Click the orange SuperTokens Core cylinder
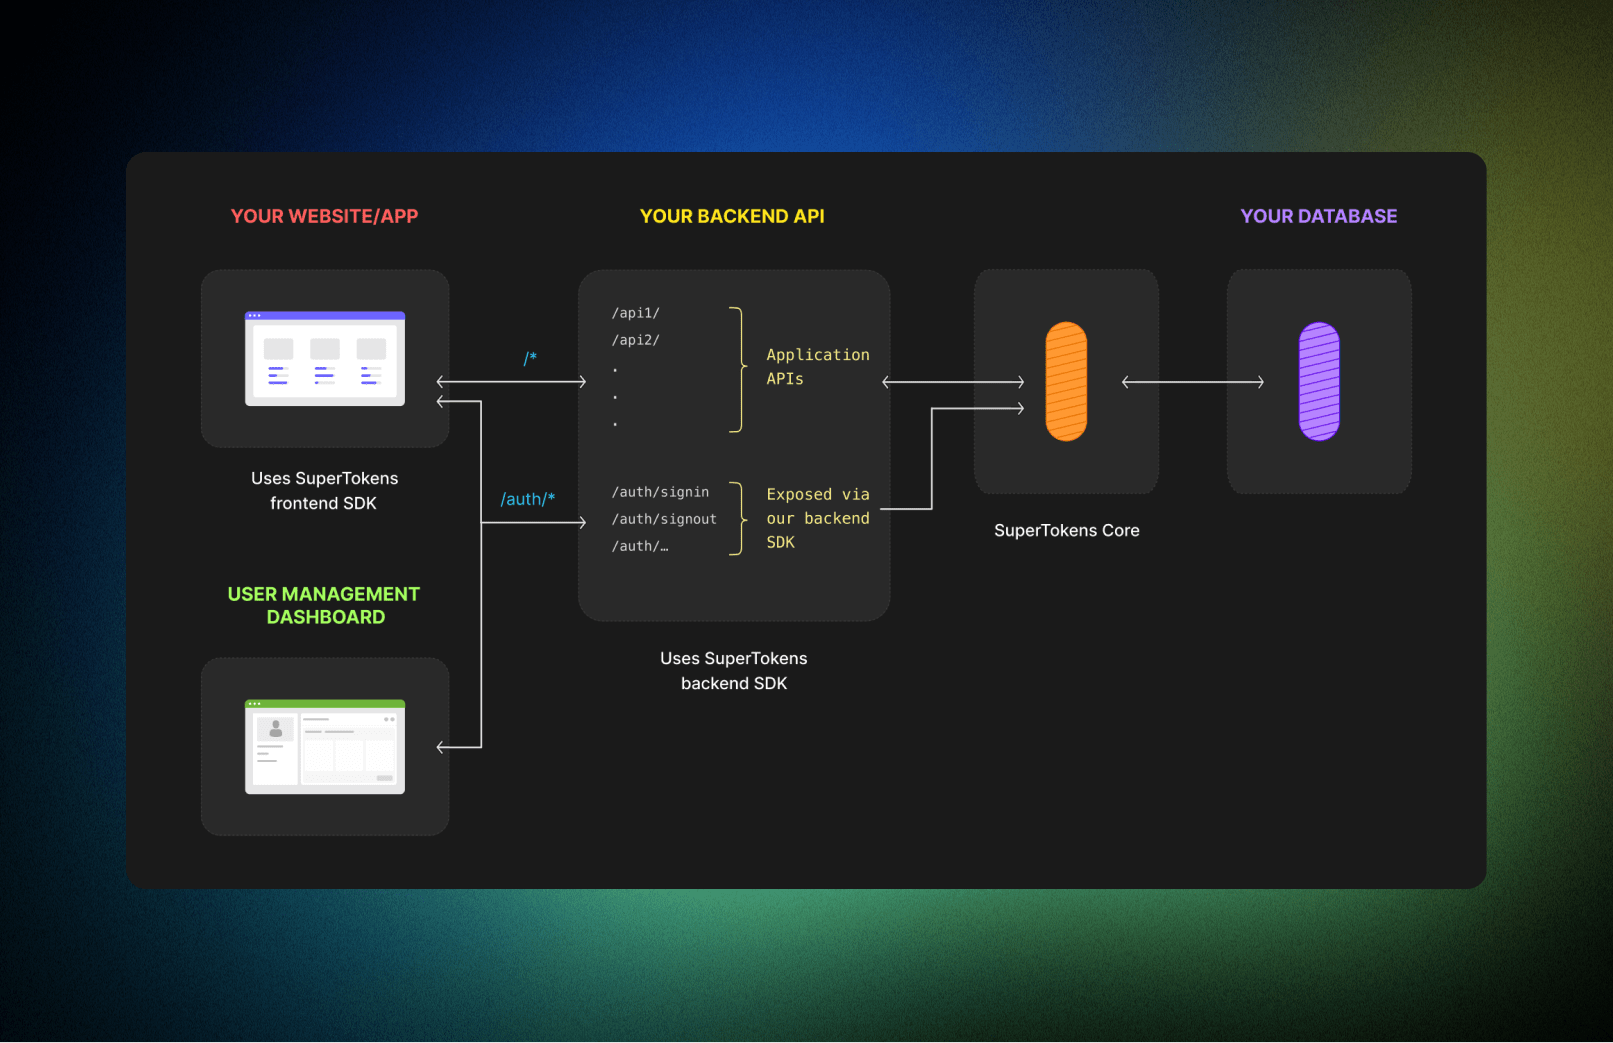This screenshot has height=1043, width=1613. 1066,381
